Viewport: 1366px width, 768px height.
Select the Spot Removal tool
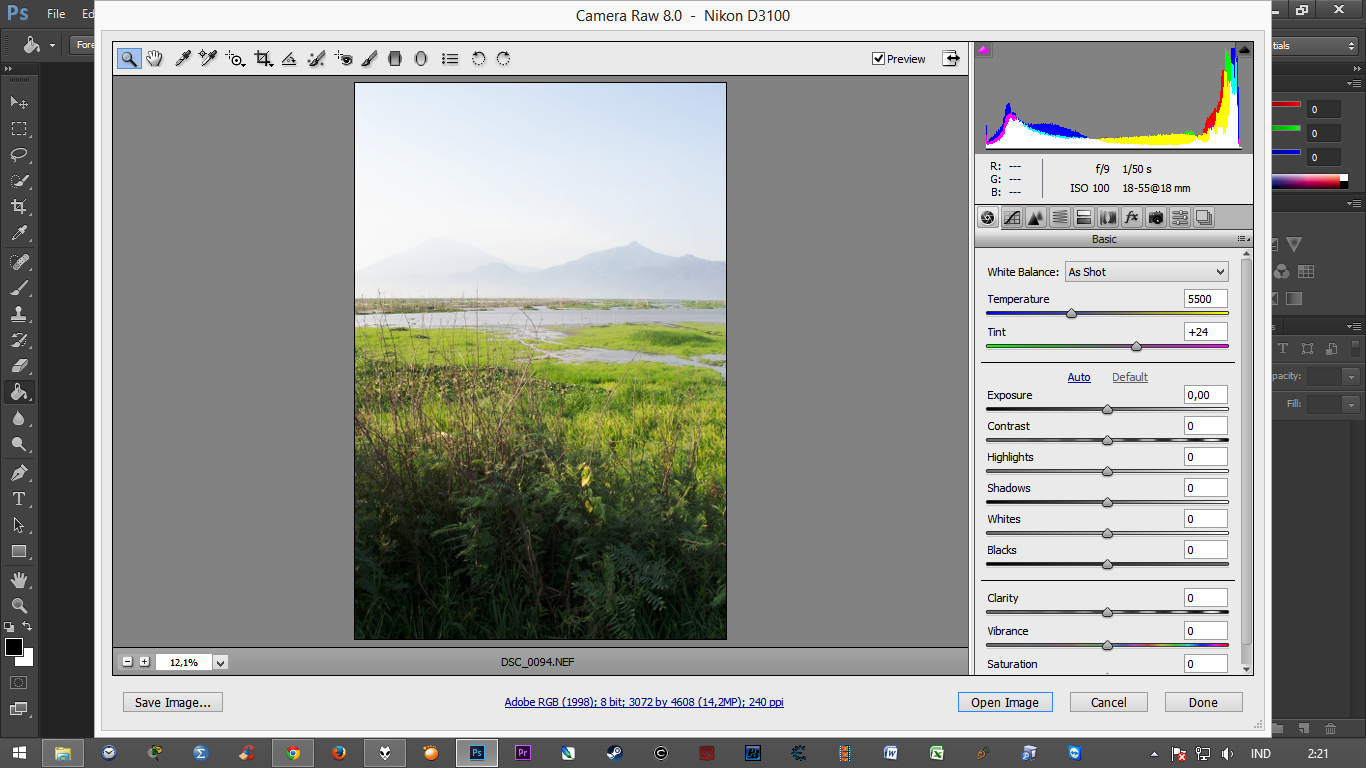[x=316, y=59]
